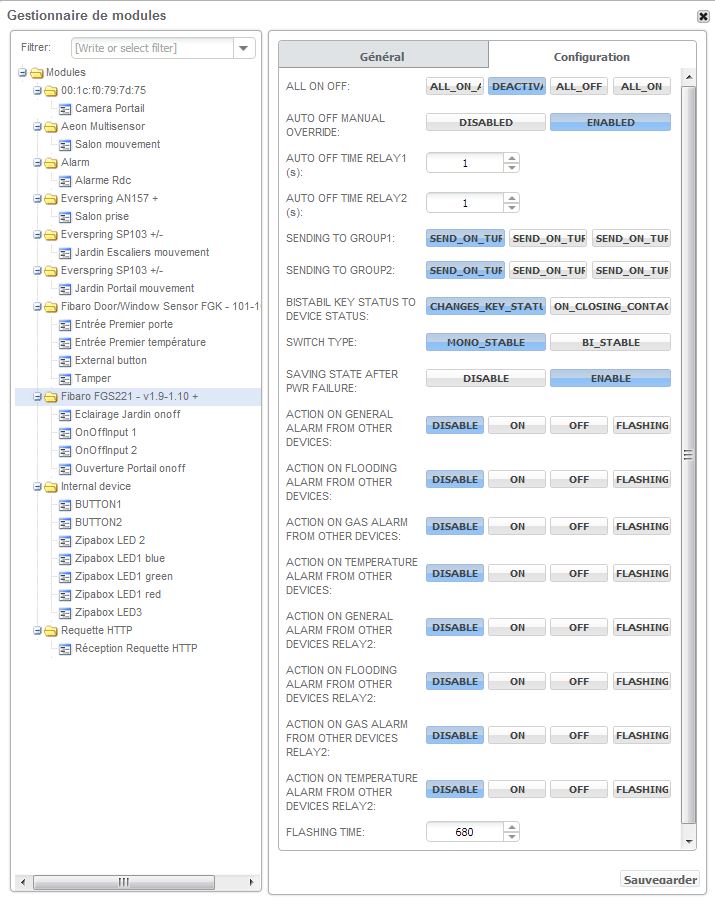715x904 pixels.
Task: Click the configuration panel vertical scrollbar
Action: coord(687,455)
